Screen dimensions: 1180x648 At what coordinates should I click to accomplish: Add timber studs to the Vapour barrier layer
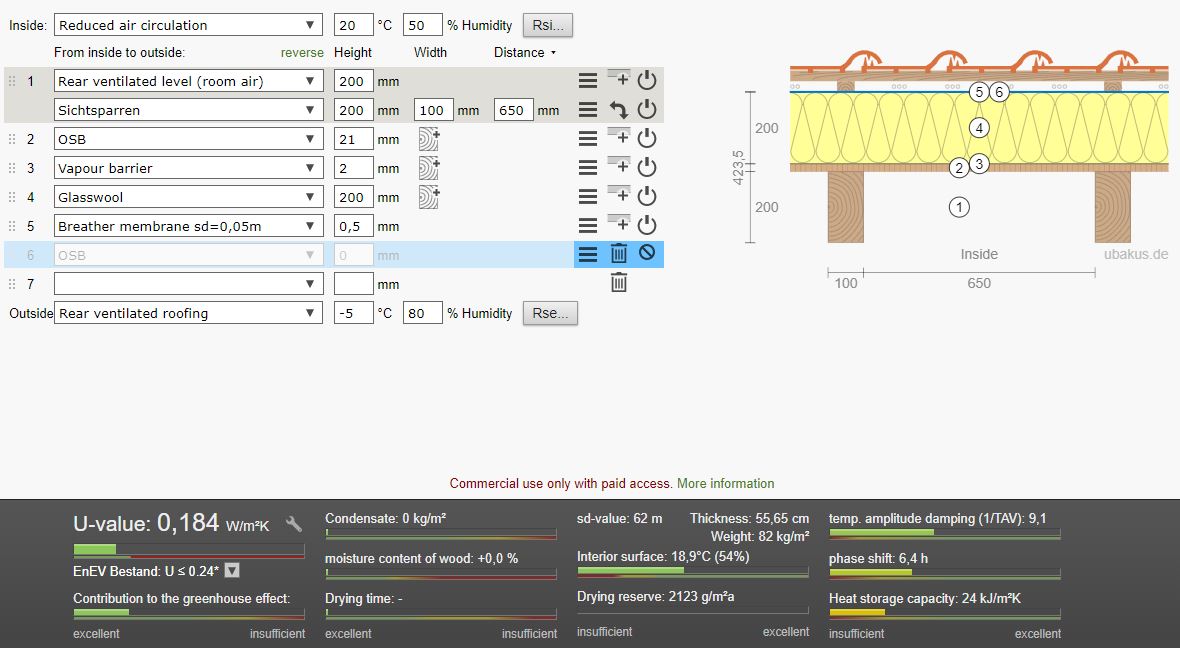point(429,168)
